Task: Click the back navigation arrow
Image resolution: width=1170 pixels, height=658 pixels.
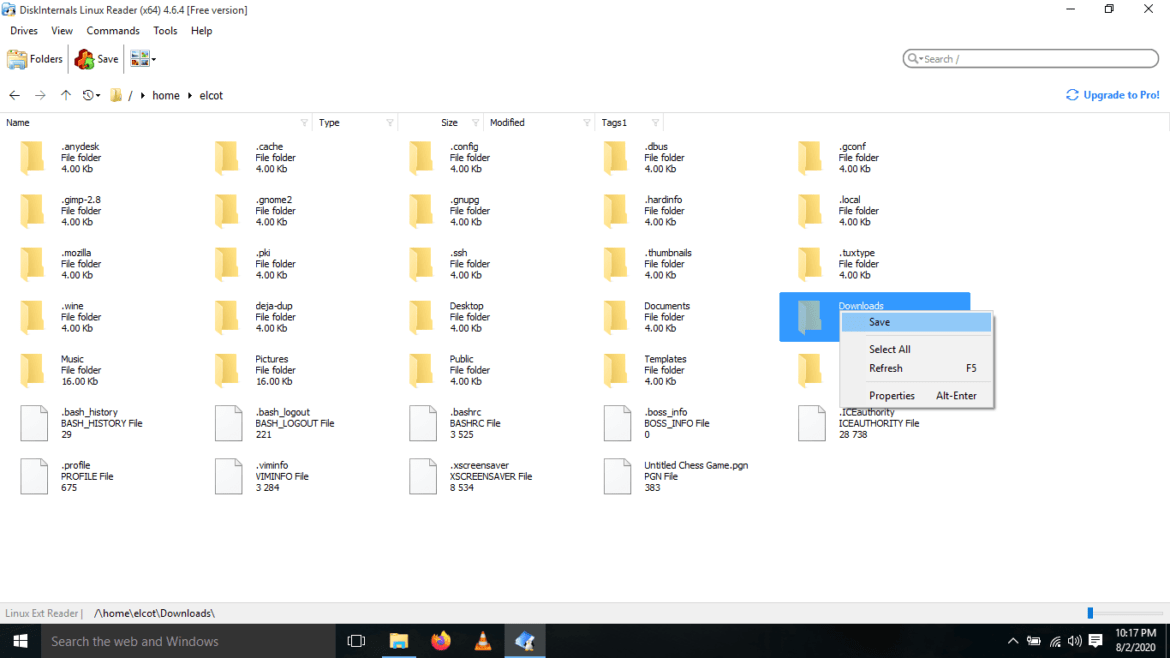Action: pos(14,95)
